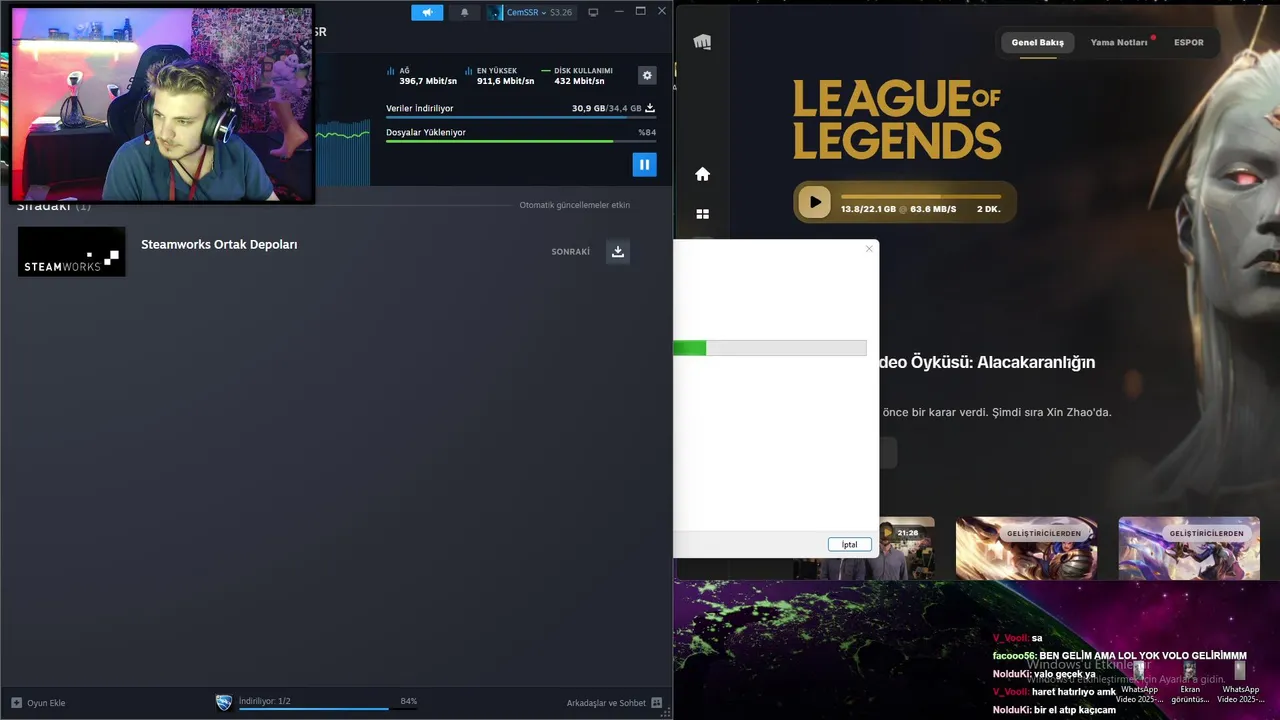Viewport: 1280px width, 720px height.
Task: Open the Steam notifications bell
Action: click(x=464, y=12)
